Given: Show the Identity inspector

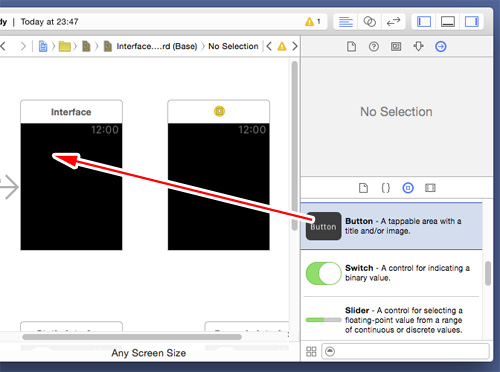Looking at the screenshot, I should coord(396,46).
